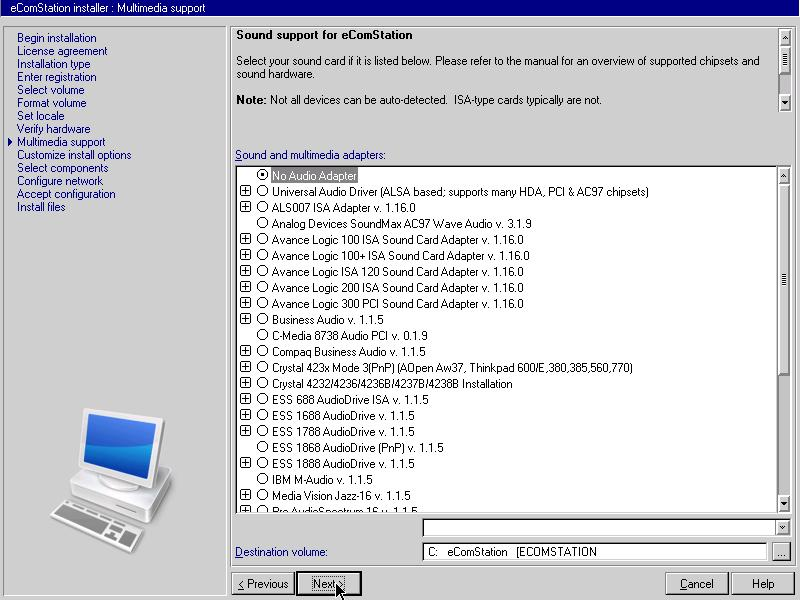800x600 pixels.
Task: Open Enter registration step
Action: click(57, 77)
